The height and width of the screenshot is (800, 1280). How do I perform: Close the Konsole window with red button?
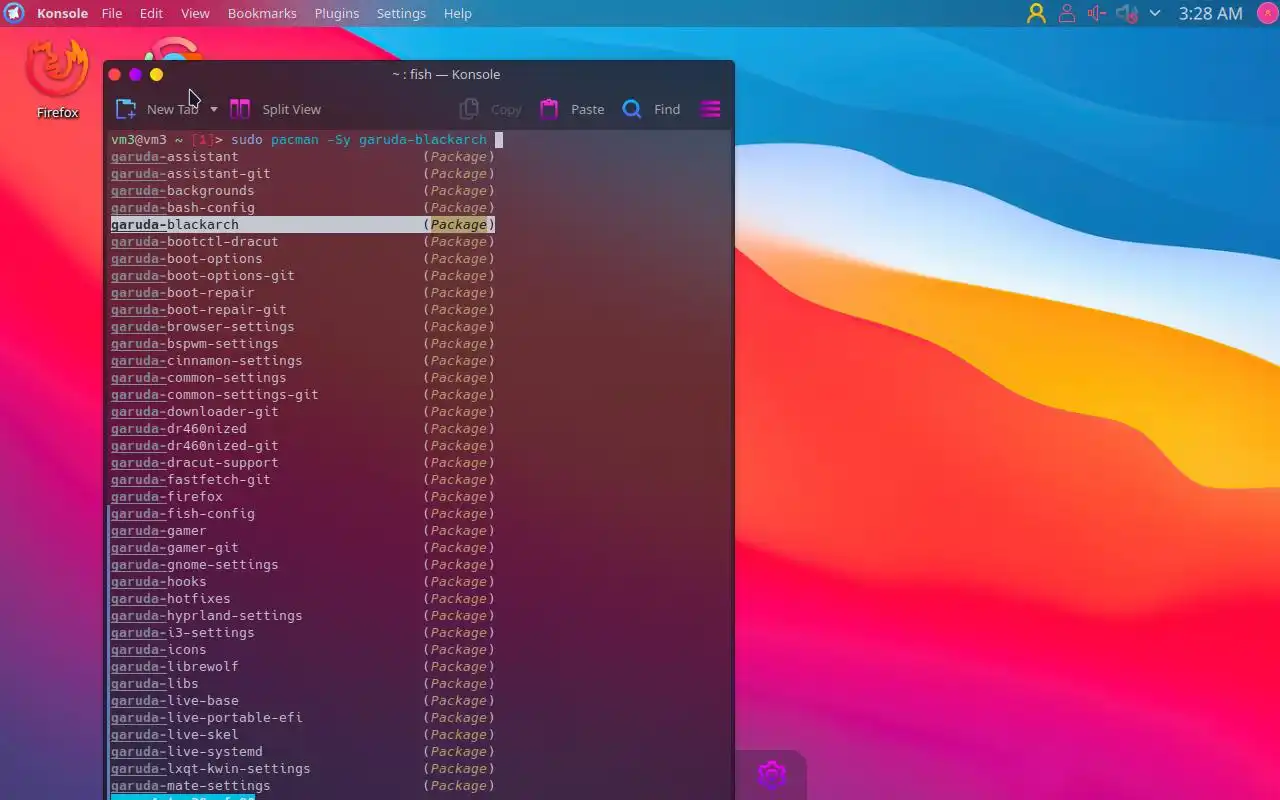click(114, 74)
